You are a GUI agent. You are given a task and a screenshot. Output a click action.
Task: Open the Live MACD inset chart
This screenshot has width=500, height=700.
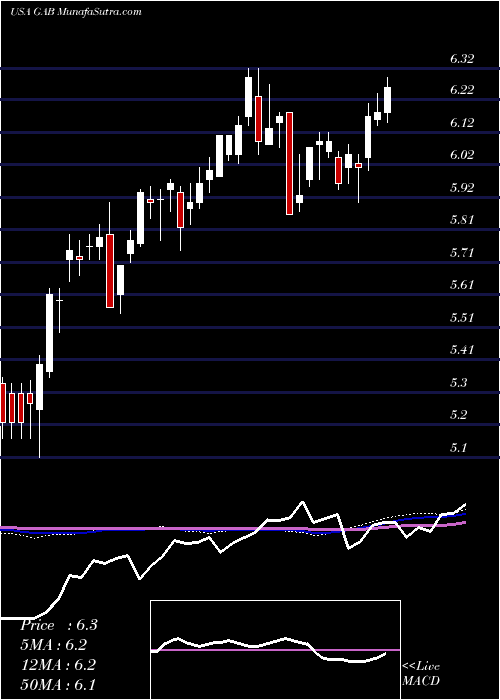tap(275, 650)
